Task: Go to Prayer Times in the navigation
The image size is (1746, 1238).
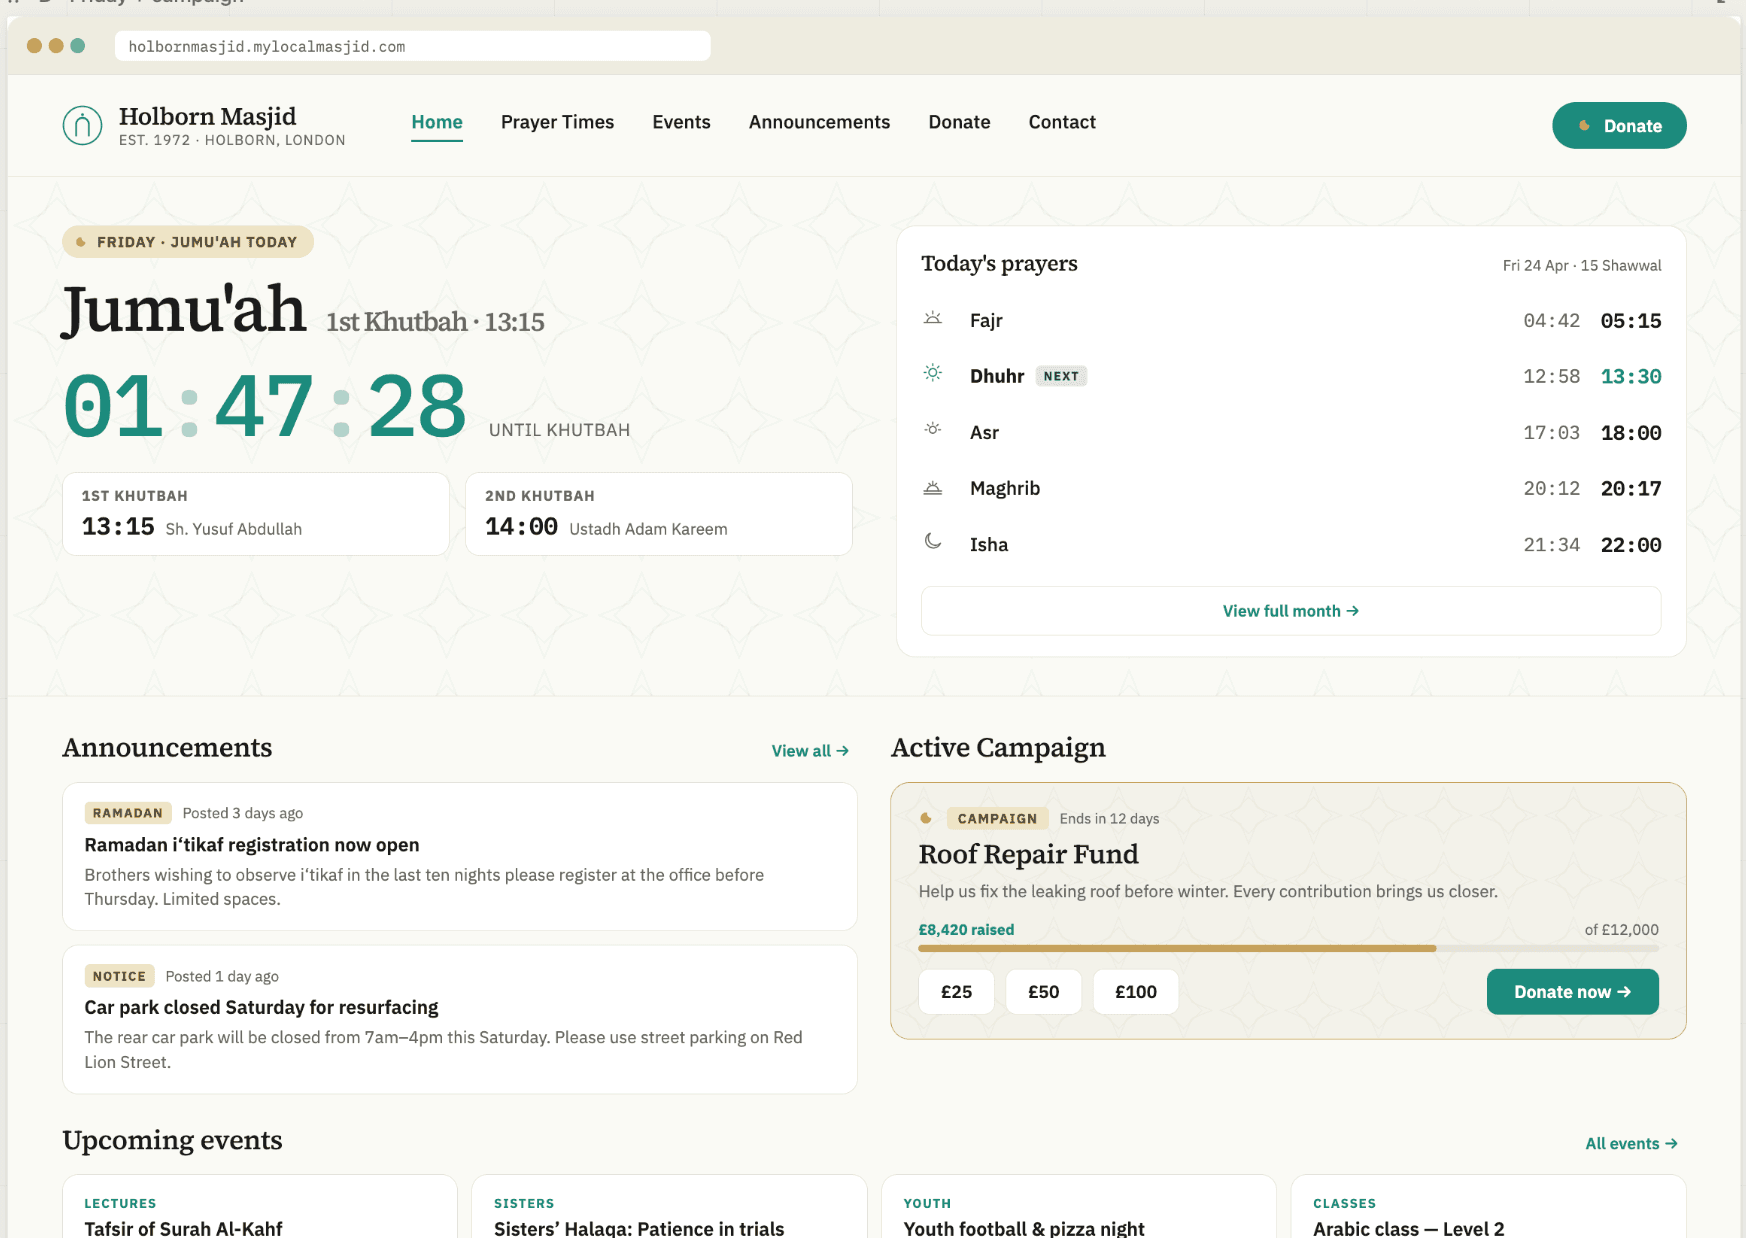Action: [558, 122]
